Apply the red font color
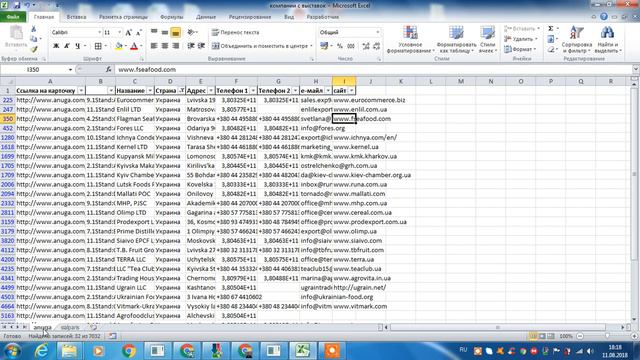Screen dimensions: 640x360 click(134, 46)
